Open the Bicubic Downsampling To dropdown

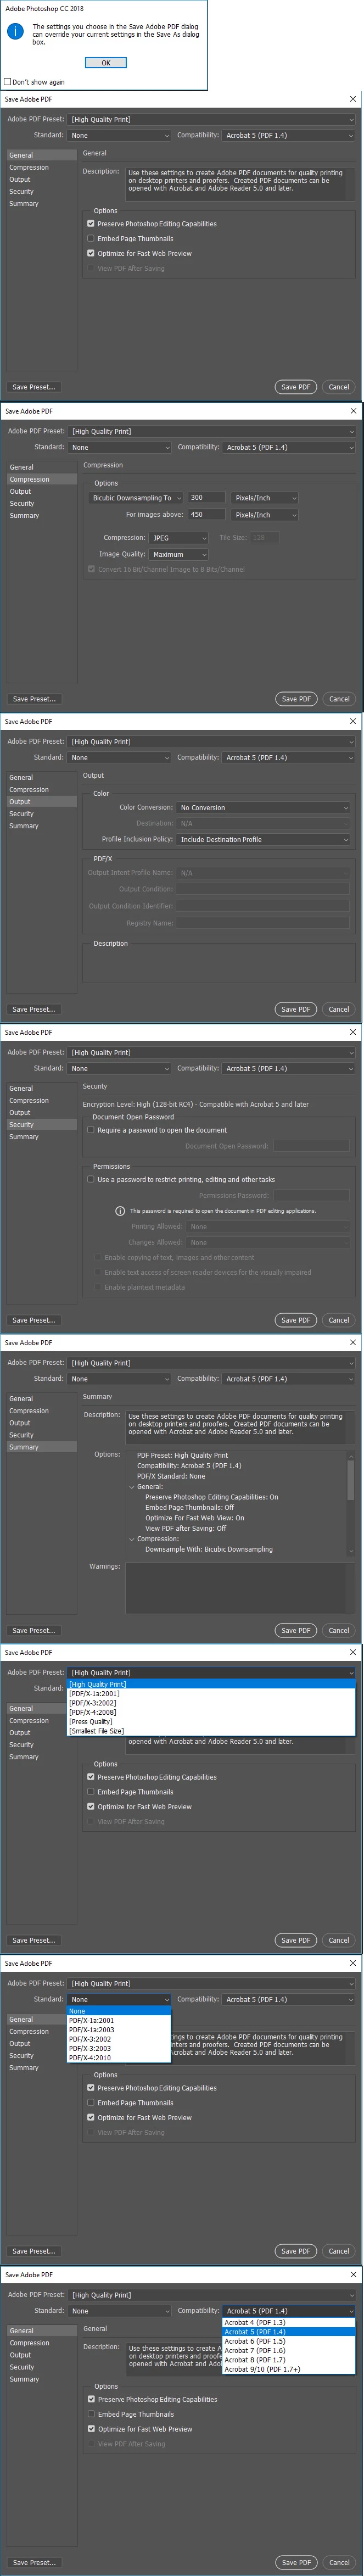[136, 497]
